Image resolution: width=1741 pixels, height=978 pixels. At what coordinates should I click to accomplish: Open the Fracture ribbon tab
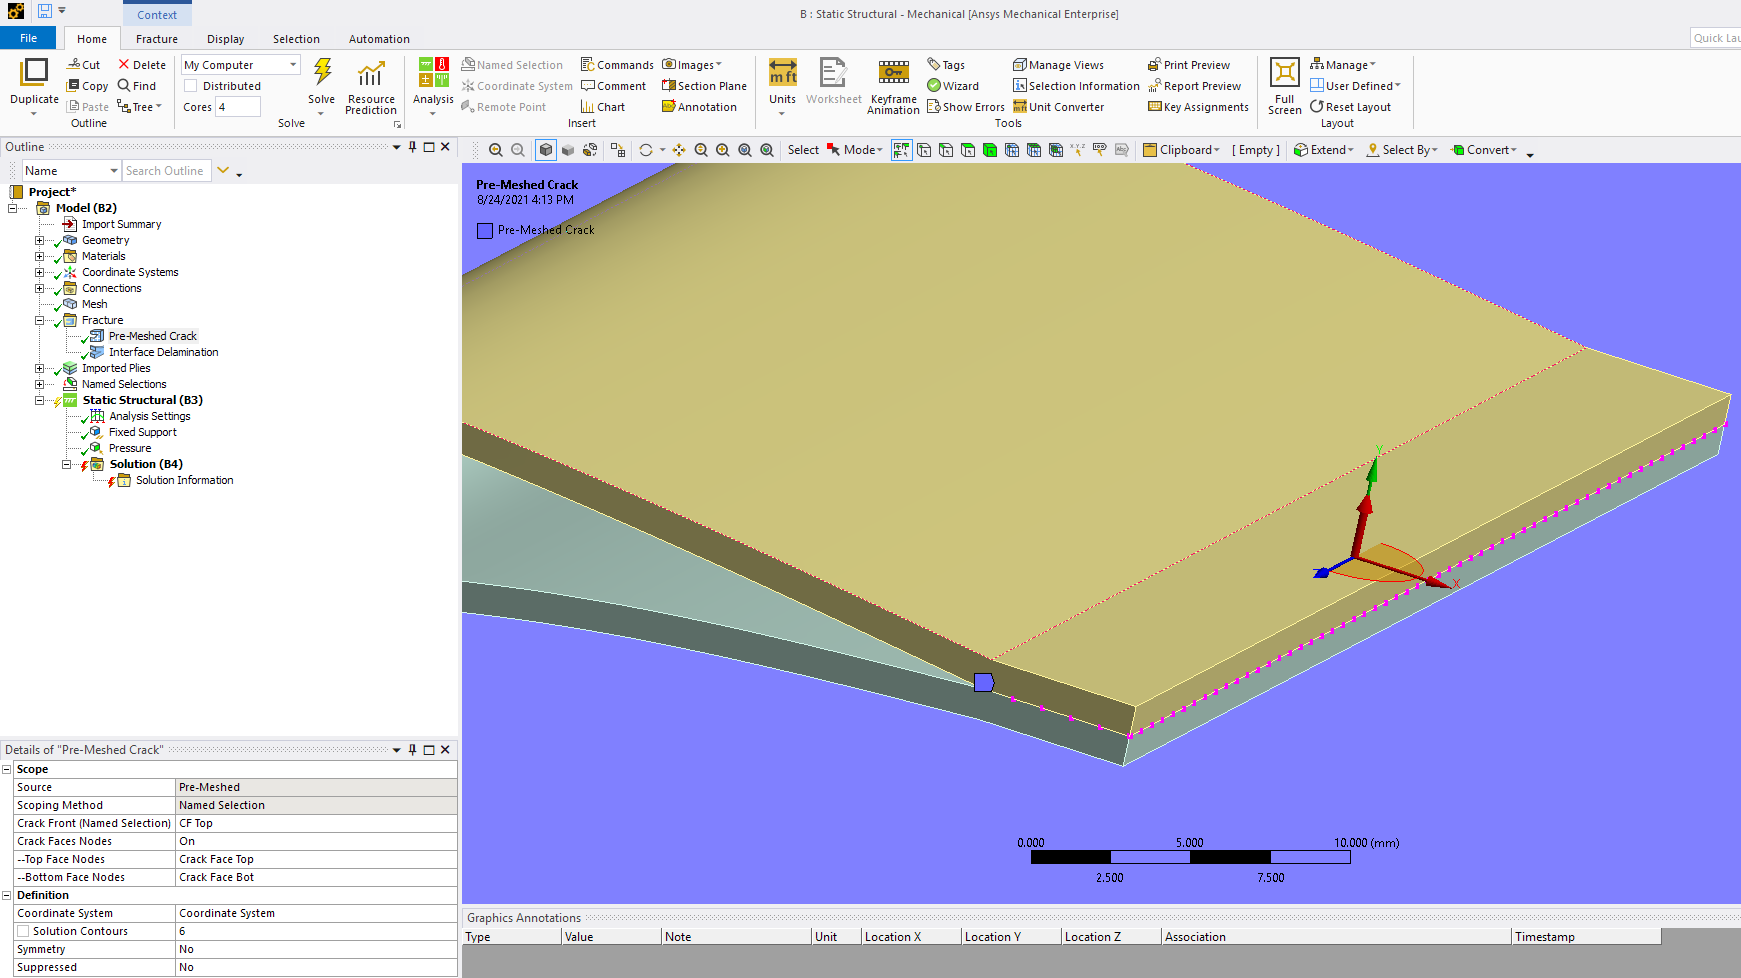point(157,39)
